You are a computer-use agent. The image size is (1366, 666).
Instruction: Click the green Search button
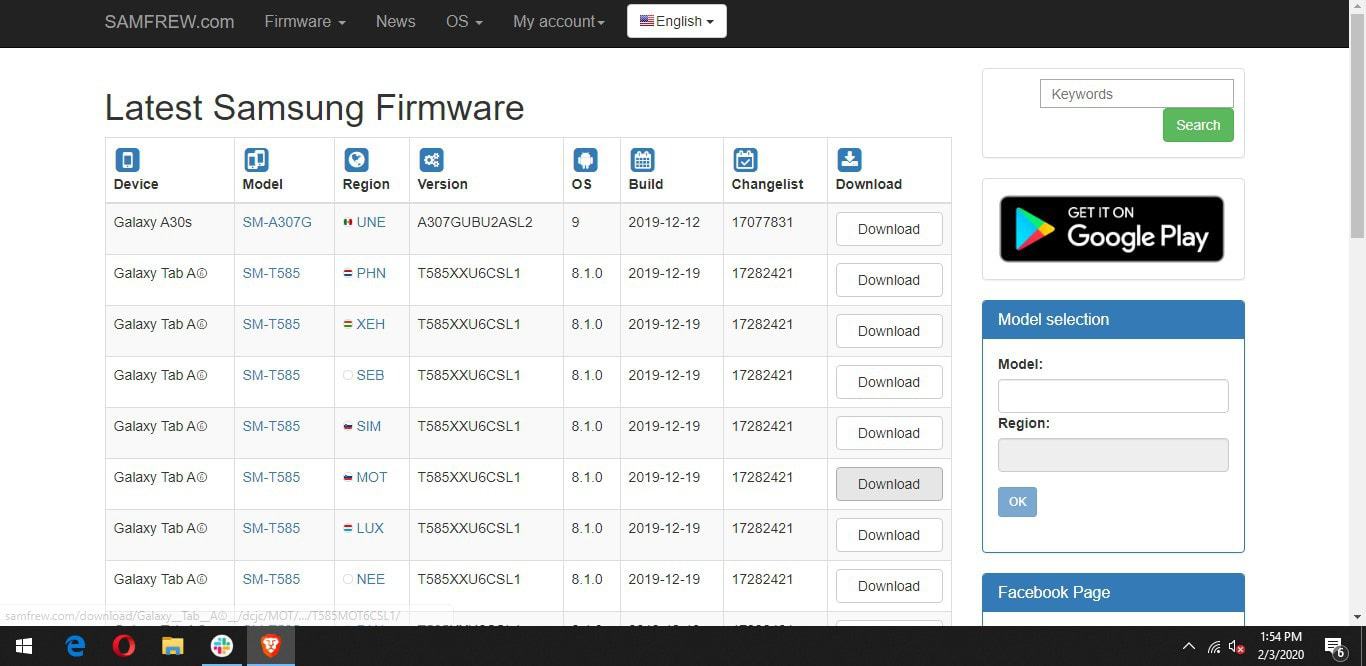[x=1198, y=125]
